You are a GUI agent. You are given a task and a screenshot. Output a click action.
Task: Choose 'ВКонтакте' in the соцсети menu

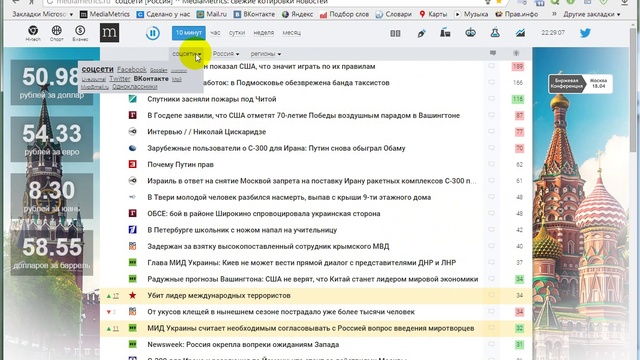(151, 78)
